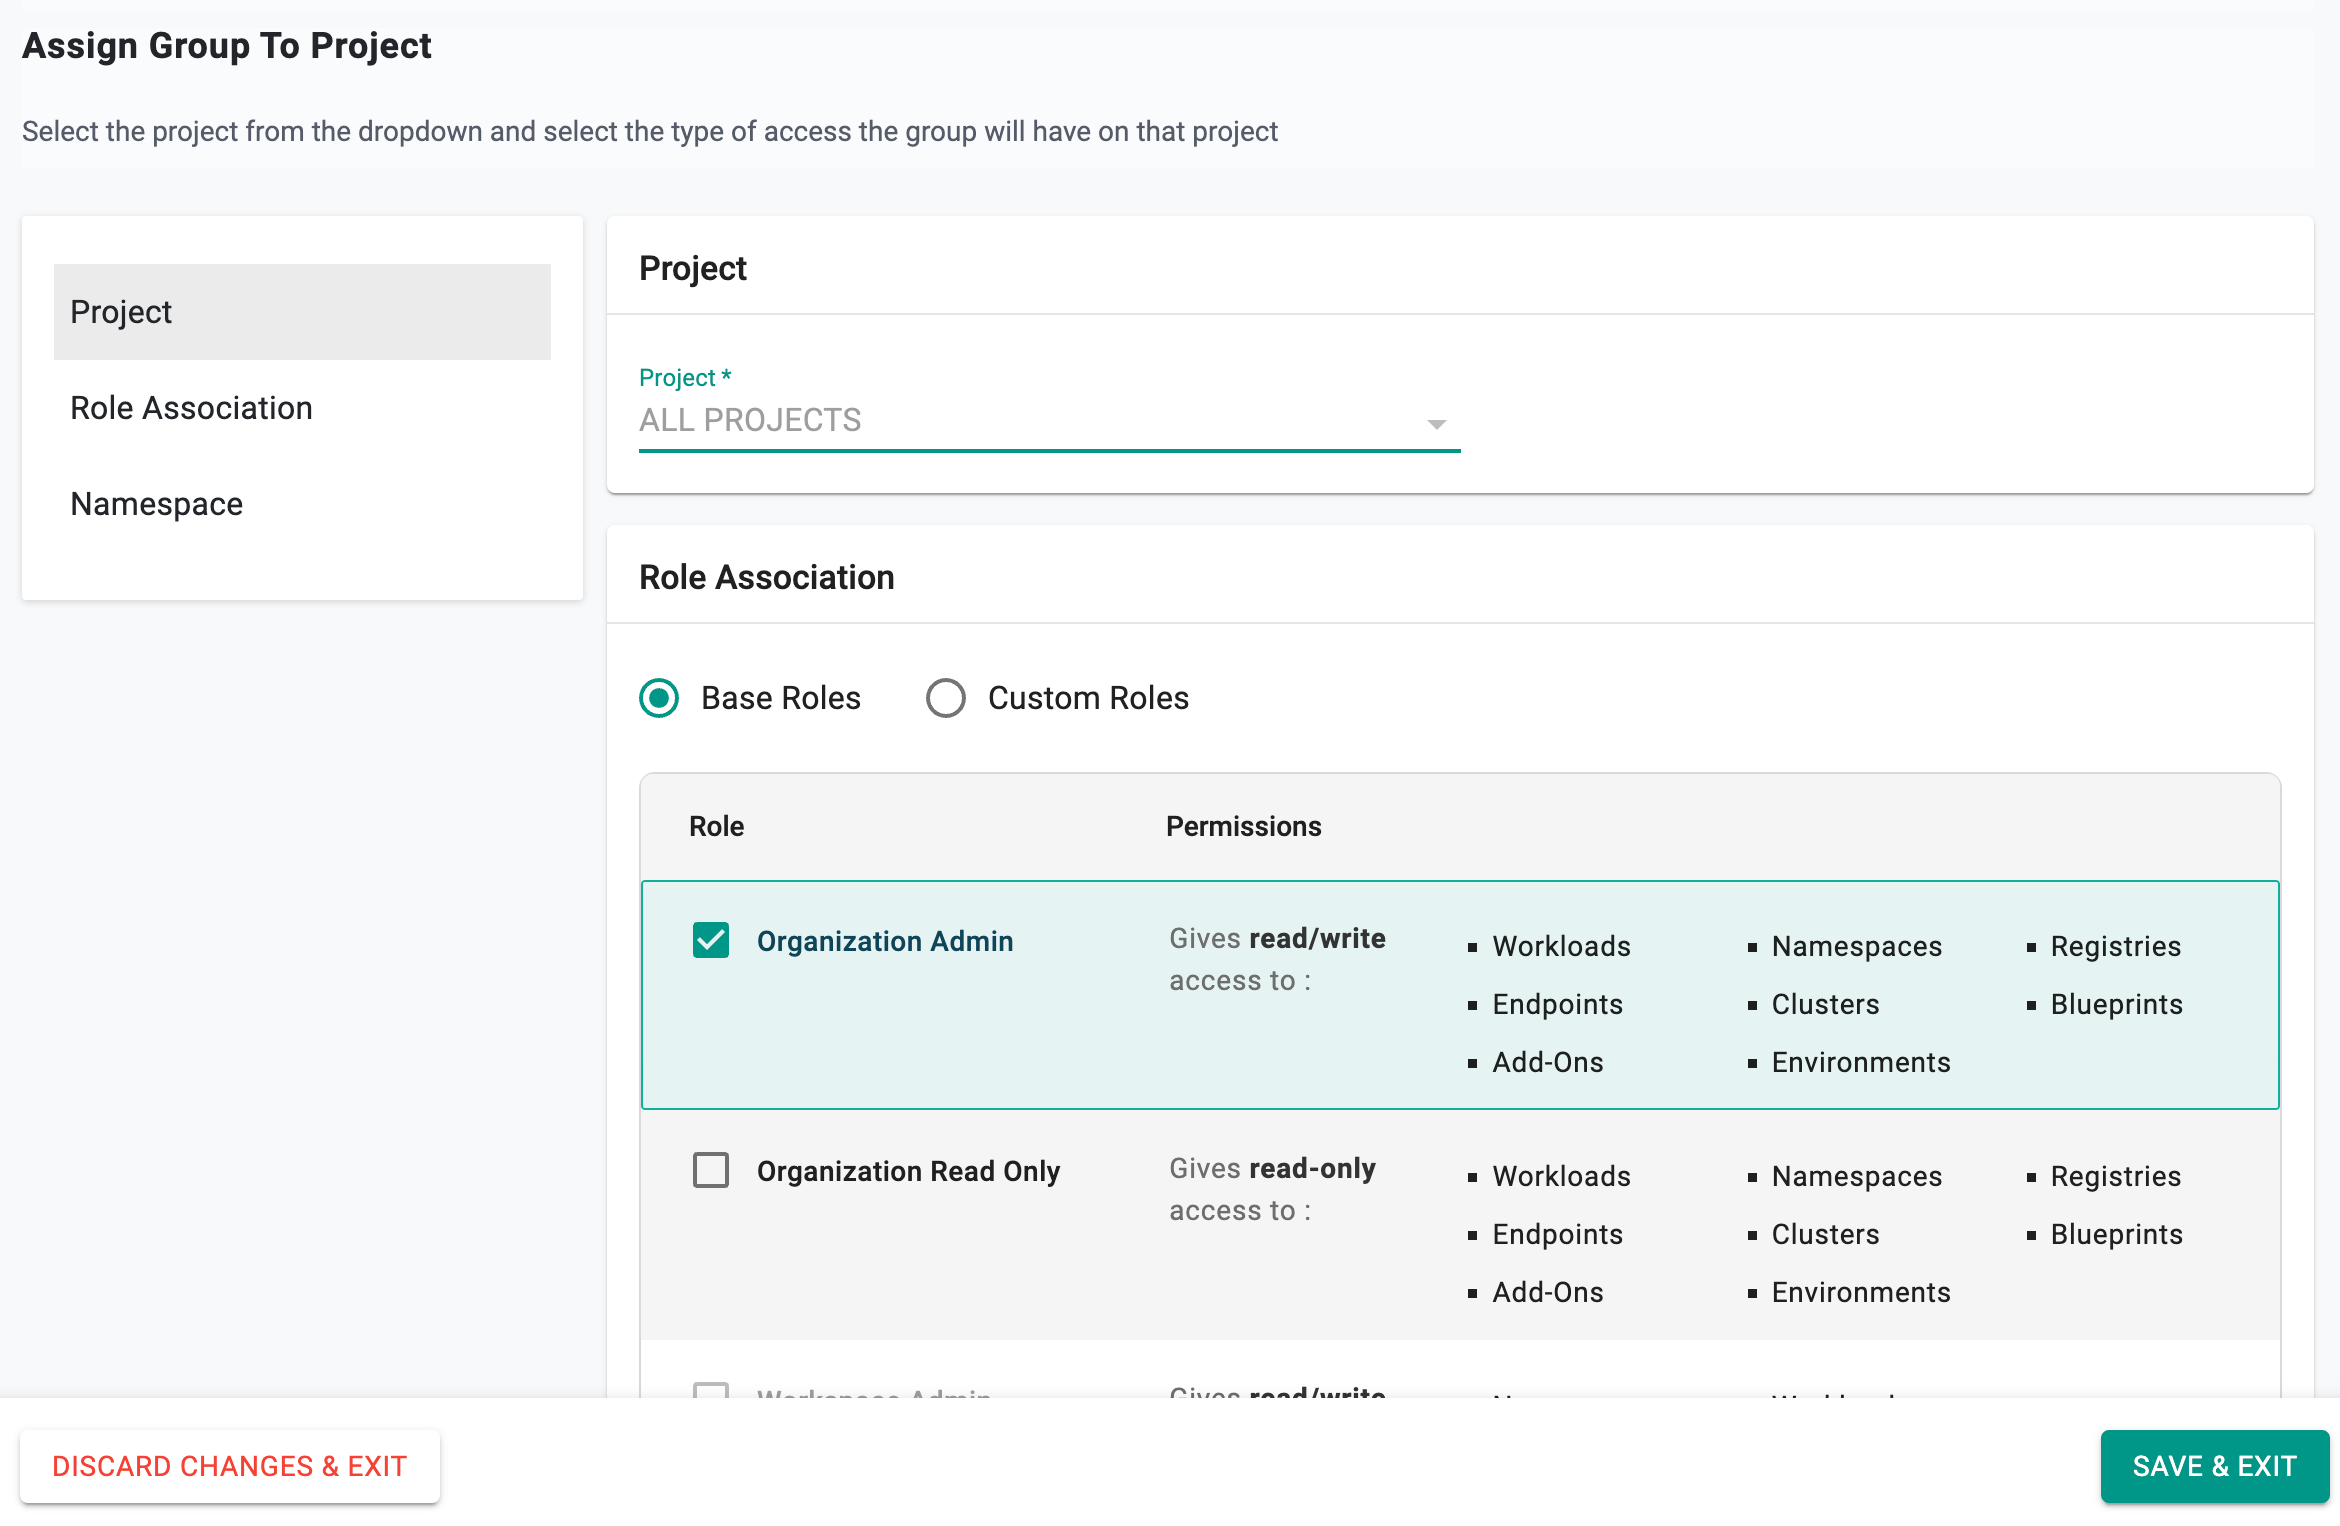Click Namespaces in Organization Read Only row
Image resolution: width=2340 pixels, height=1526 pixels.
click(x=1857, y=1176)
